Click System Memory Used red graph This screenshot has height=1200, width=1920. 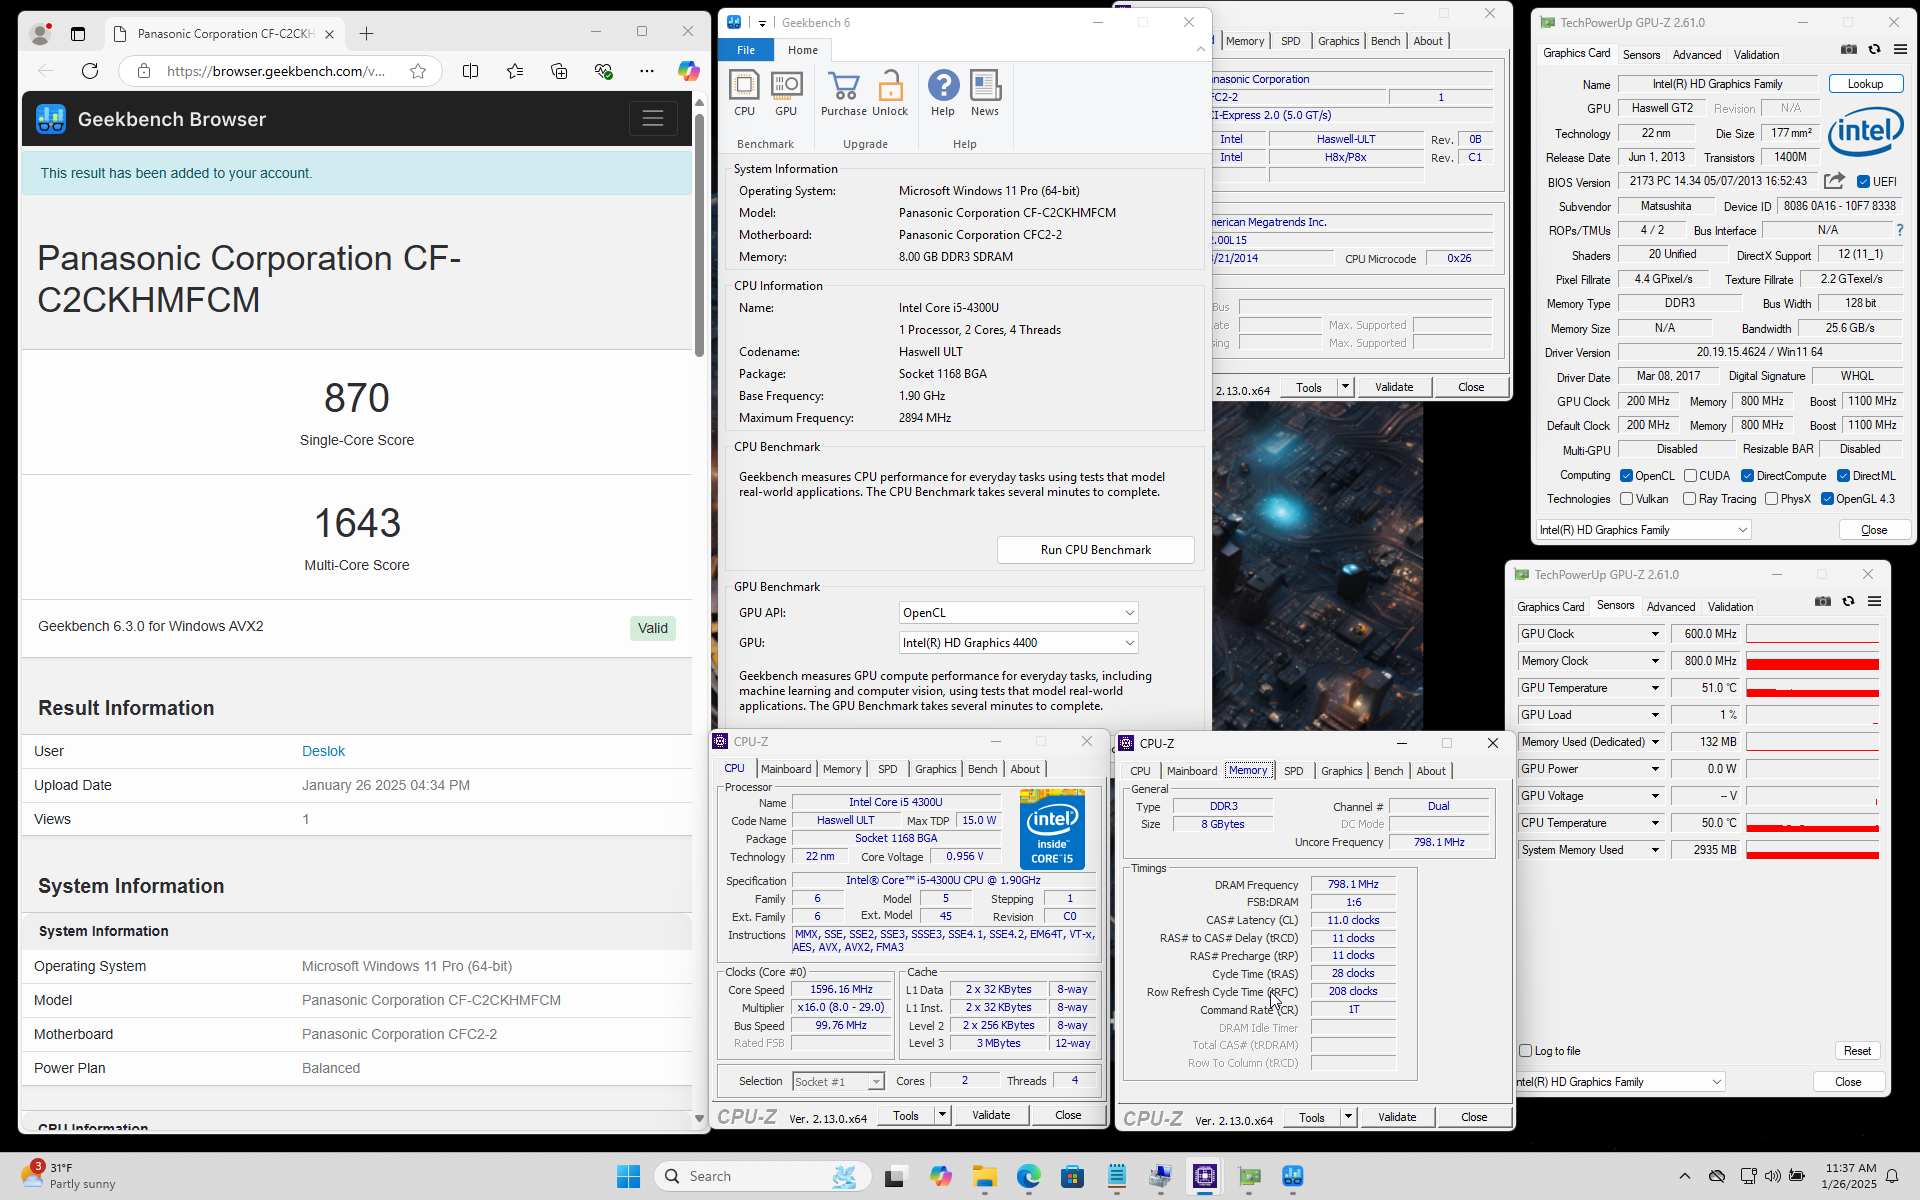point(1812,850)
